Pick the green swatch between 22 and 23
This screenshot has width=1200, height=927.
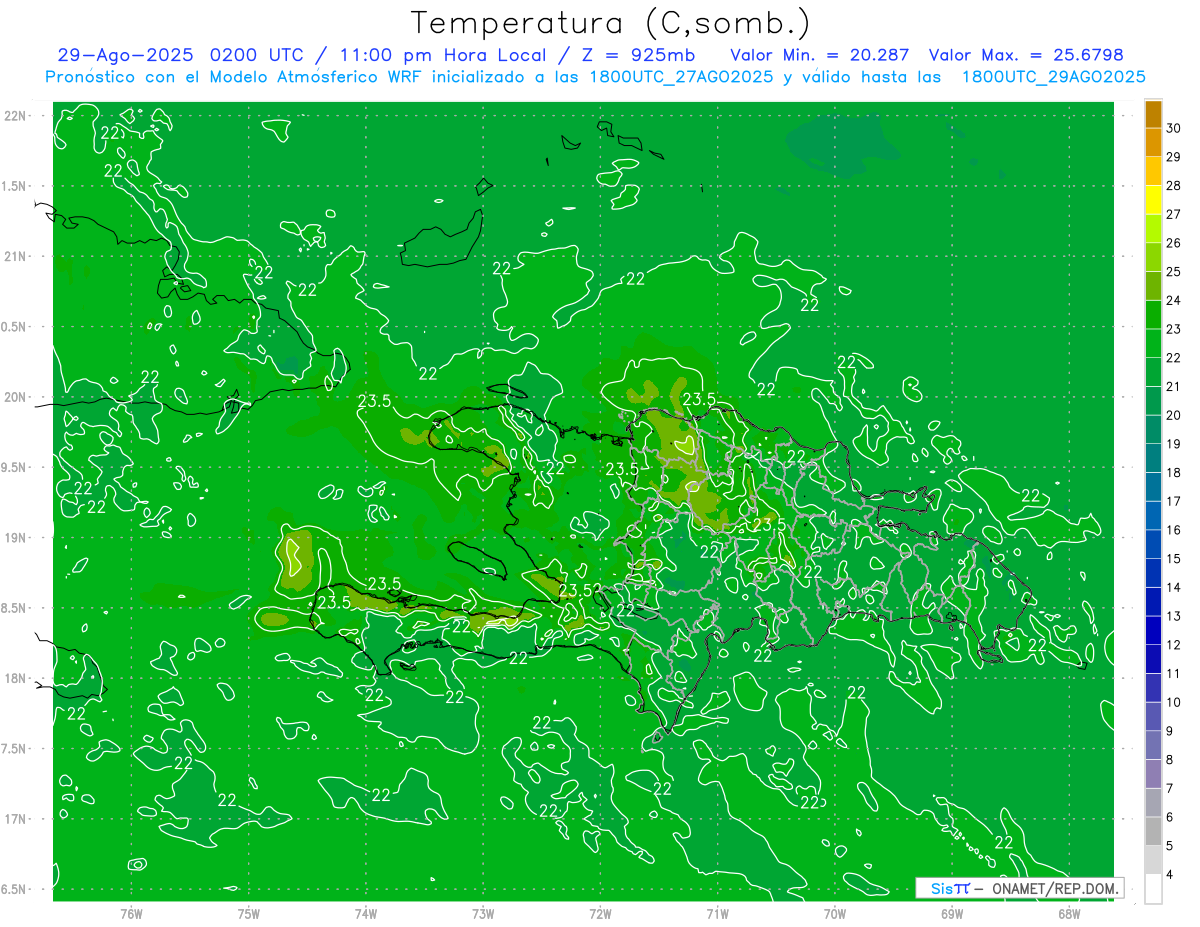pyautogui.click(x=1154, y=344)
